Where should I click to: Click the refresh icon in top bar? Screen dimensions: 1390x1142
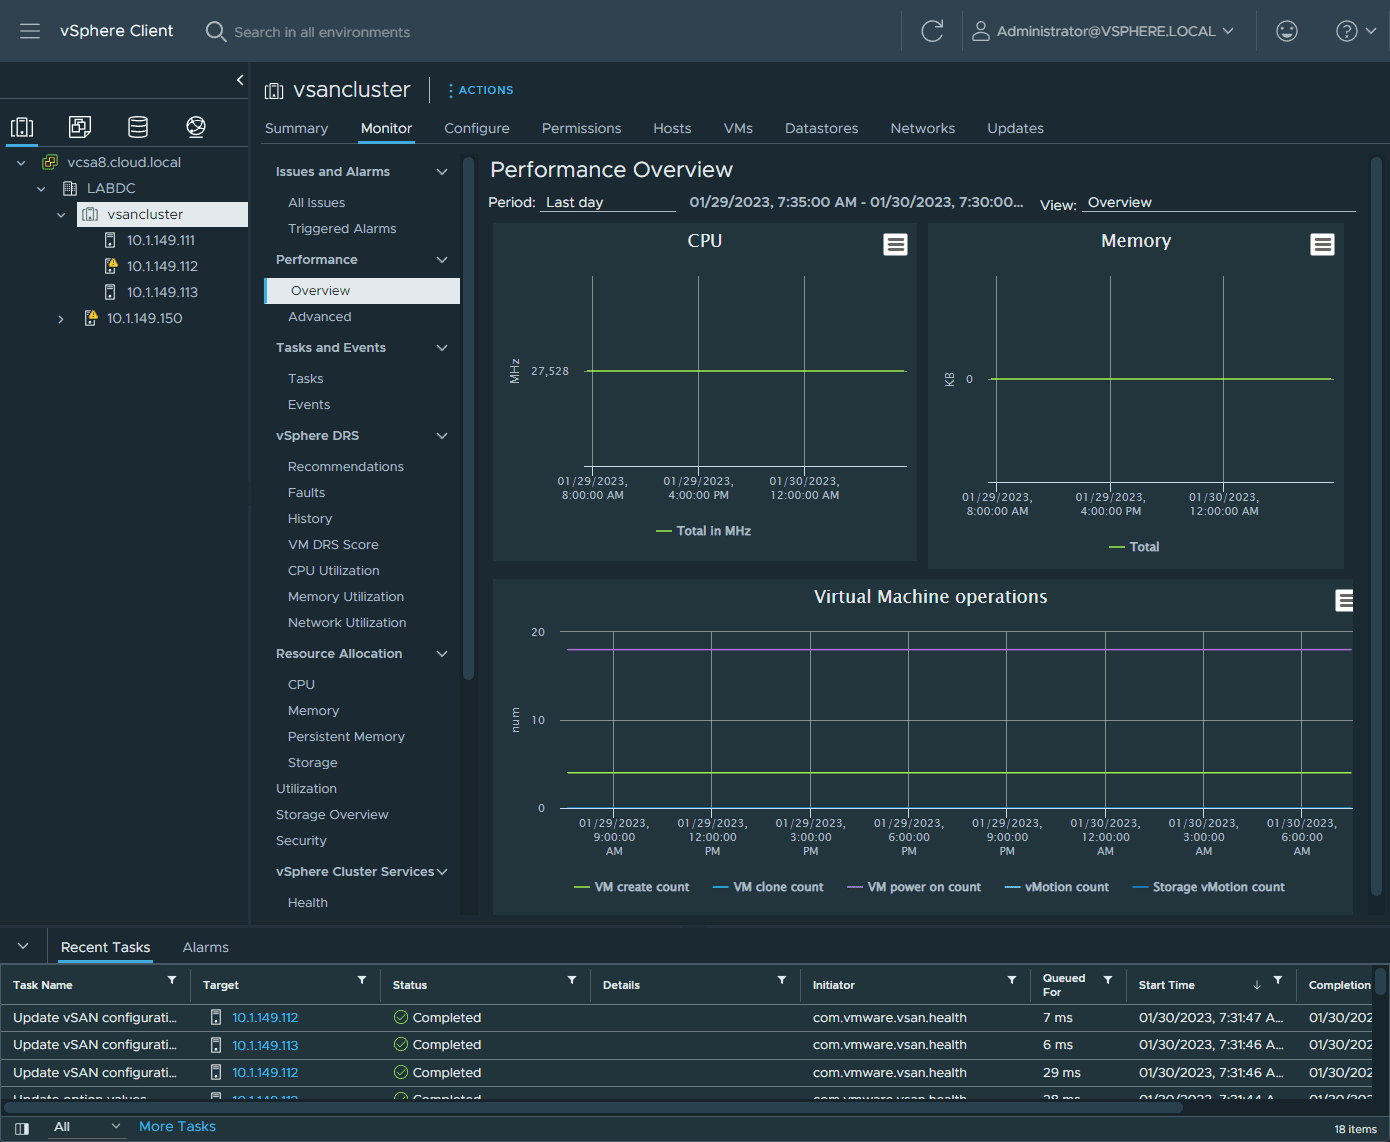click(x=932, y=31)
